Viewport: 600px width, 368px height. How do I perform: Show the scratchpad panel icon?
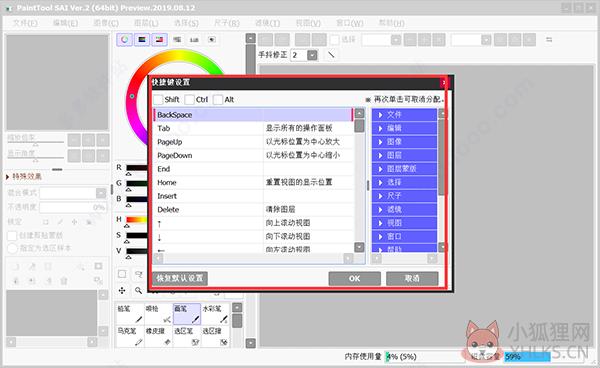[212, 39]
